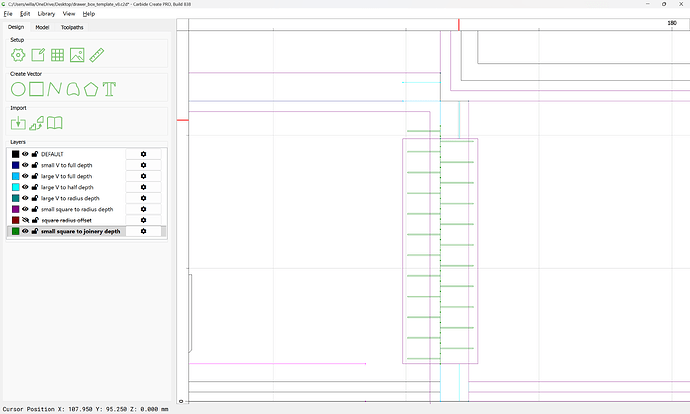Select the measure ruler tool
This screenshot has height=414, width=690.
tap(97, 55)
